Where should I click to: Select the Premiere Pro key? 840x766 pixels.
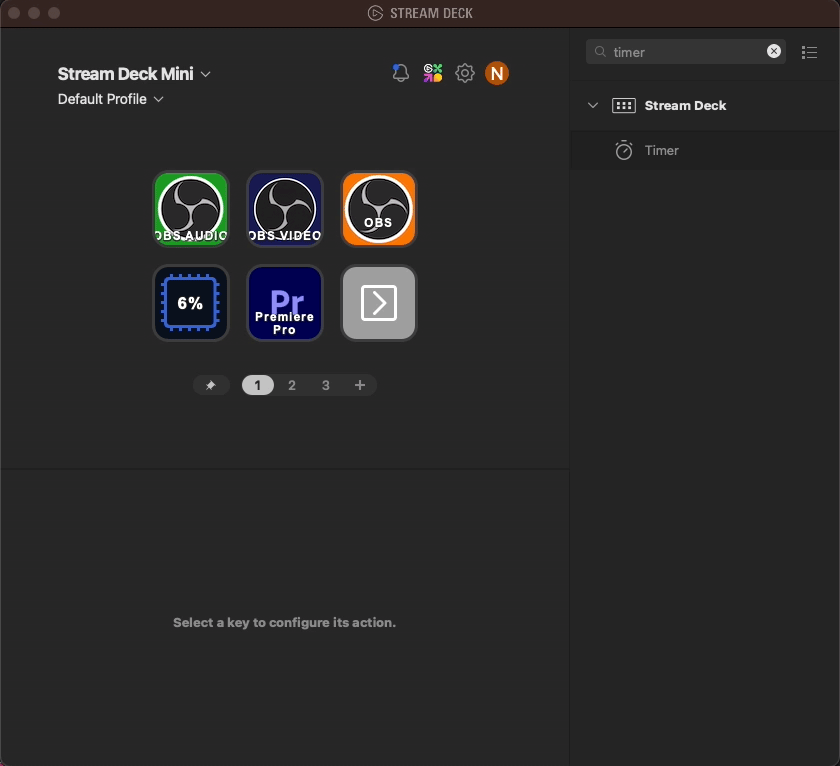pos(285,303)
